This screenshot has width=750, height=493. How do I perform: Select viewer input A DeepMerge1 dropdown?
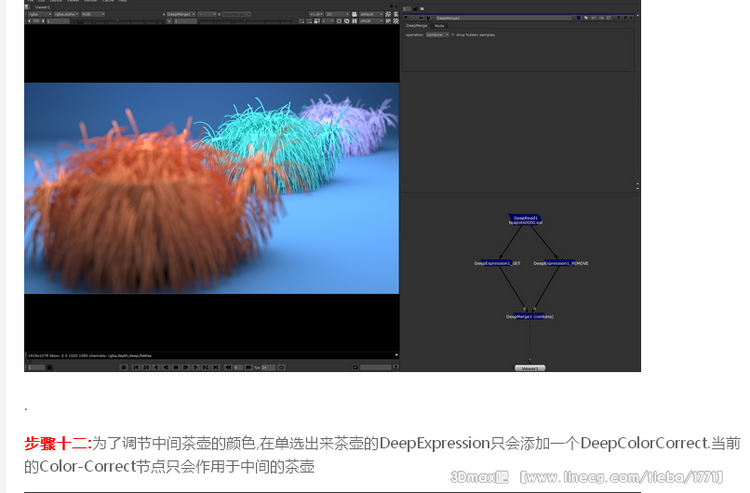coord(179,14)
